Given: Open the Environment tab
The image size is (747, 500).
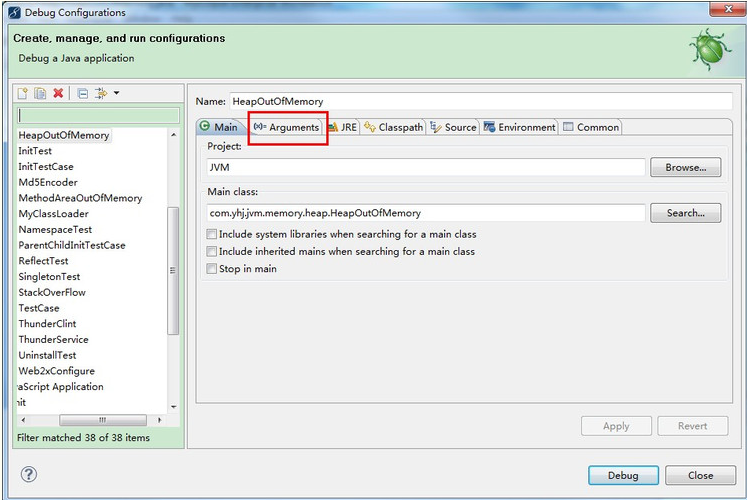Looking at the screenshot, I should [x=520, y=127].
